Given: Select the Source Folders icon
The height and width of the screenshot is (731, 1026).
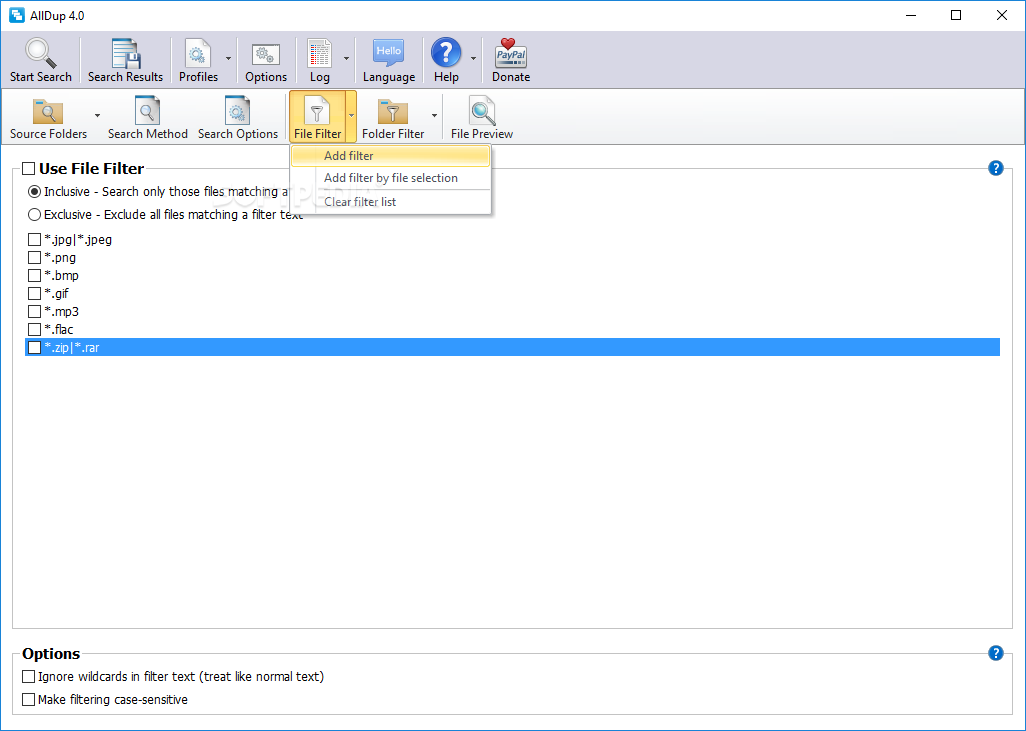Looking at the screenshot, I should point(48,111).
